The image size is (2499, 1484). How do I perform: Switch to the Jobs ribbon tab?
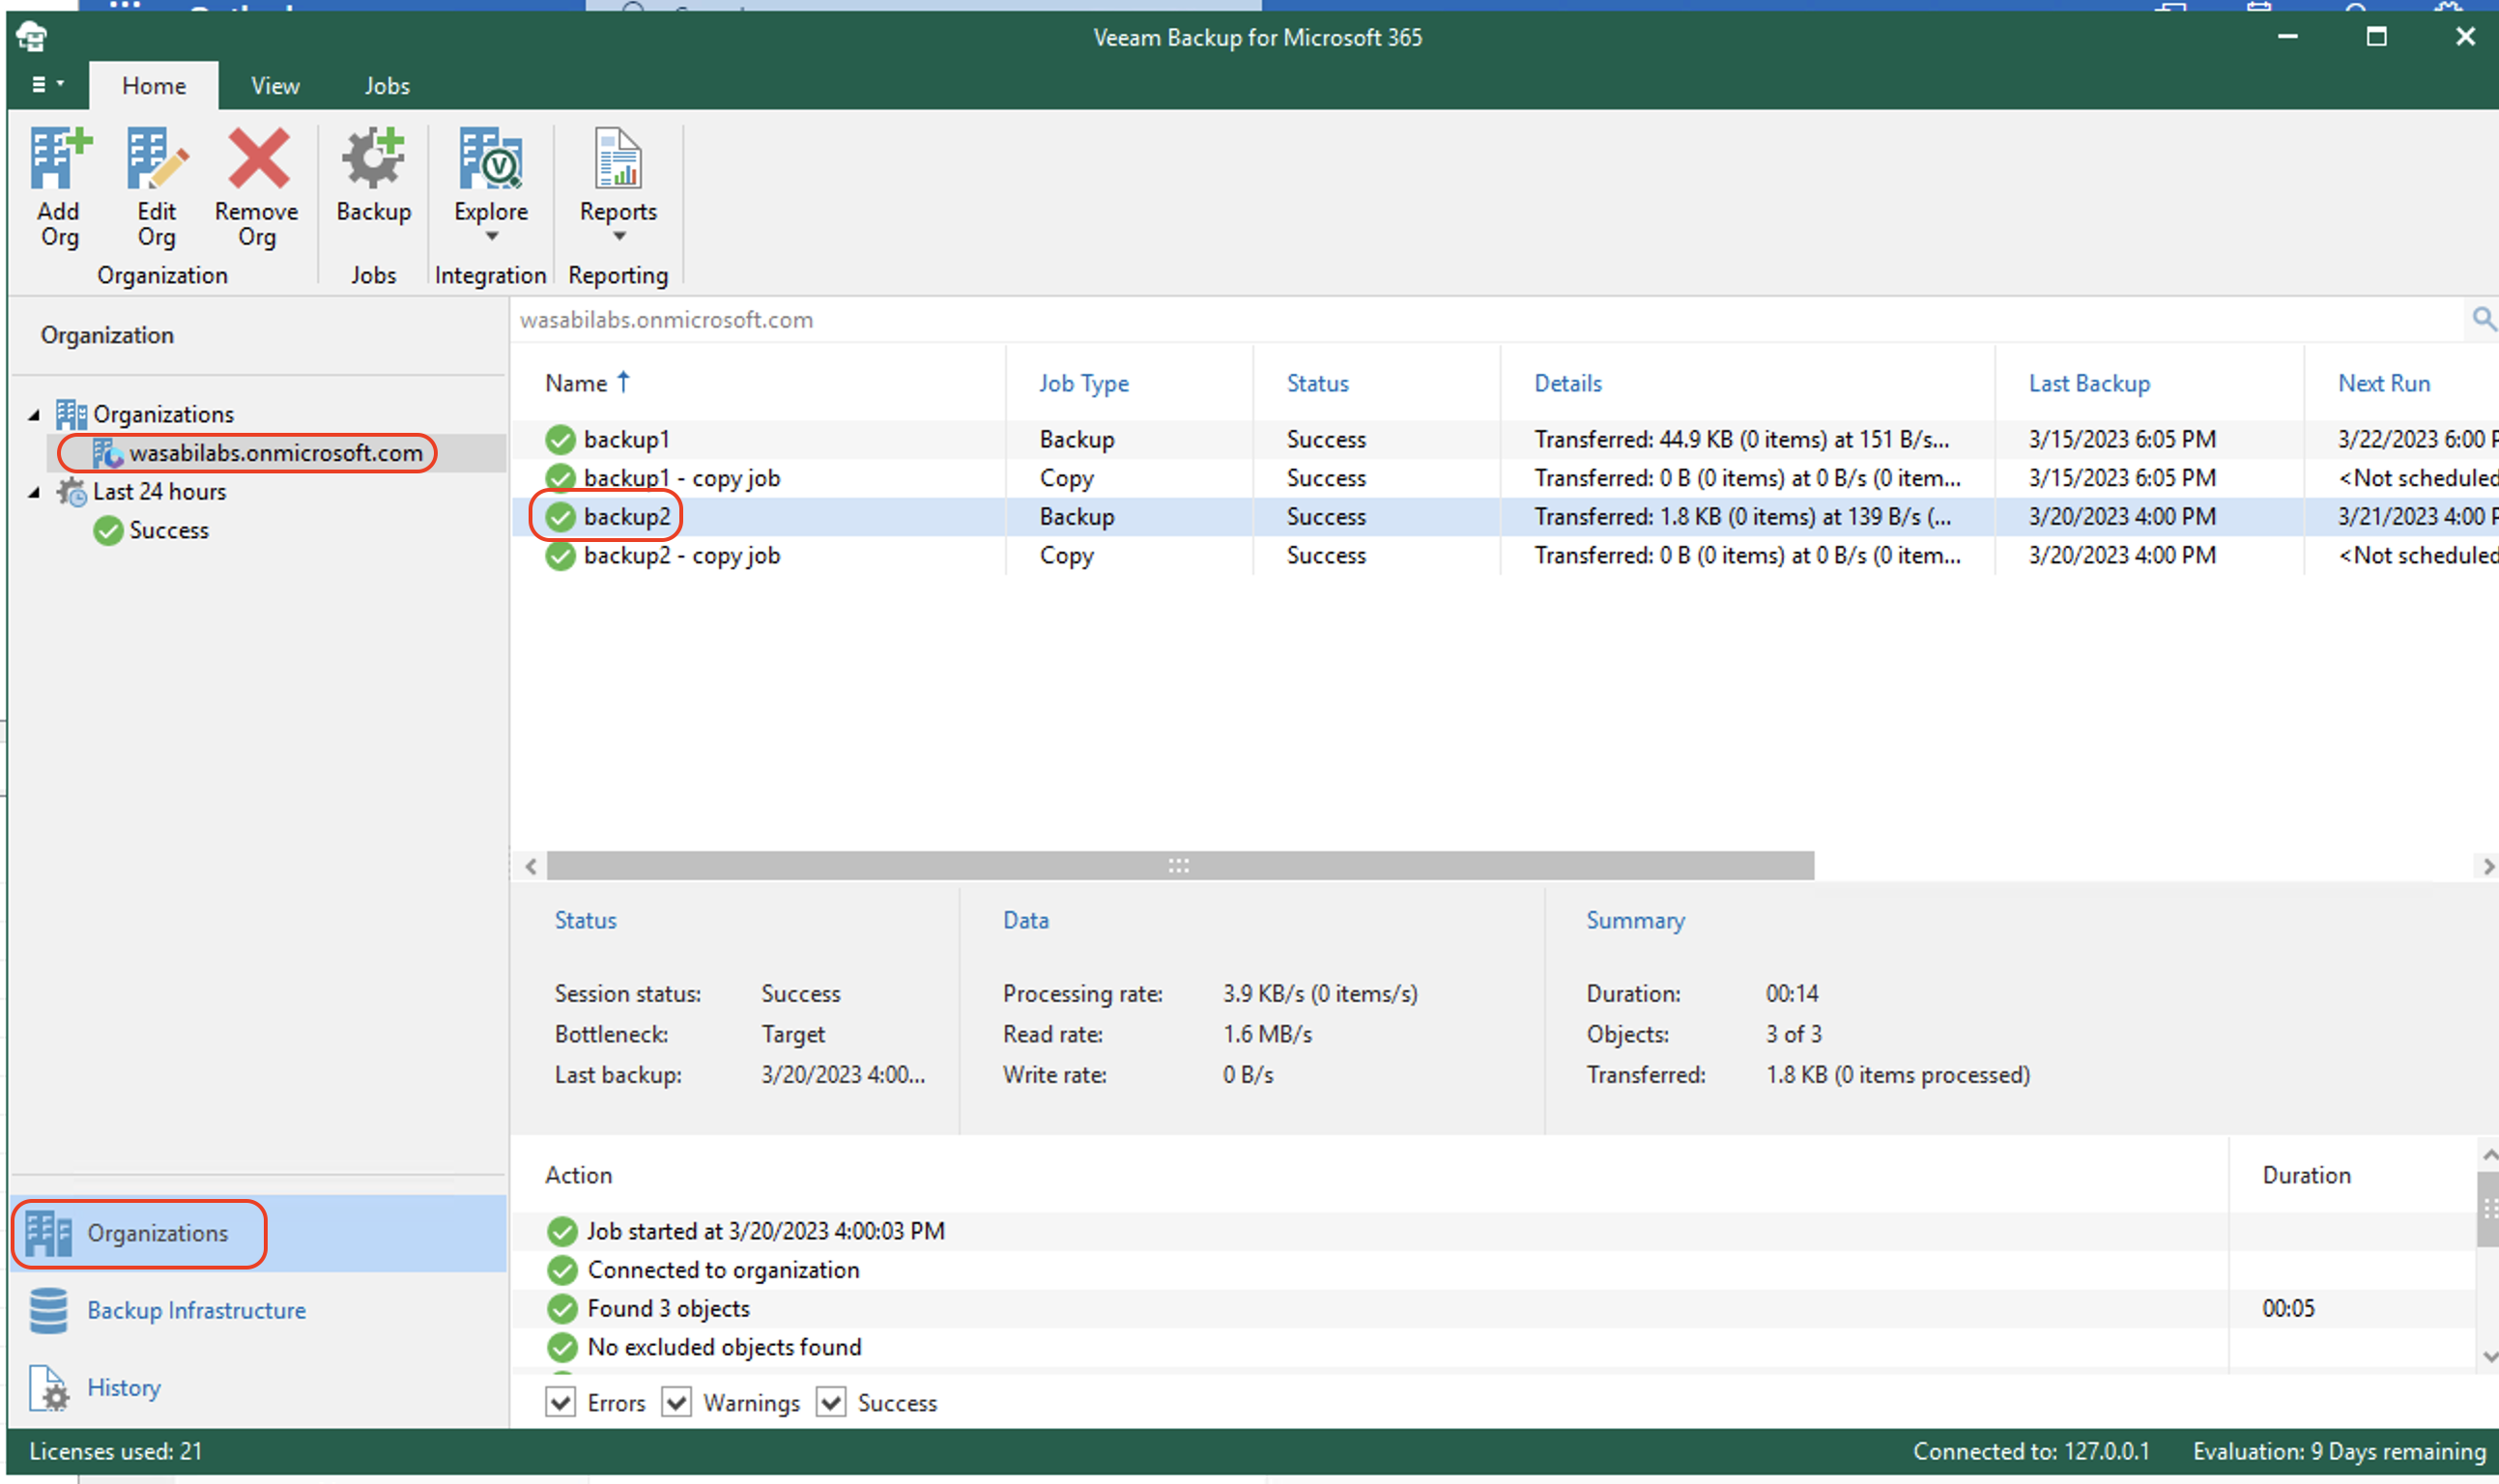387,86
